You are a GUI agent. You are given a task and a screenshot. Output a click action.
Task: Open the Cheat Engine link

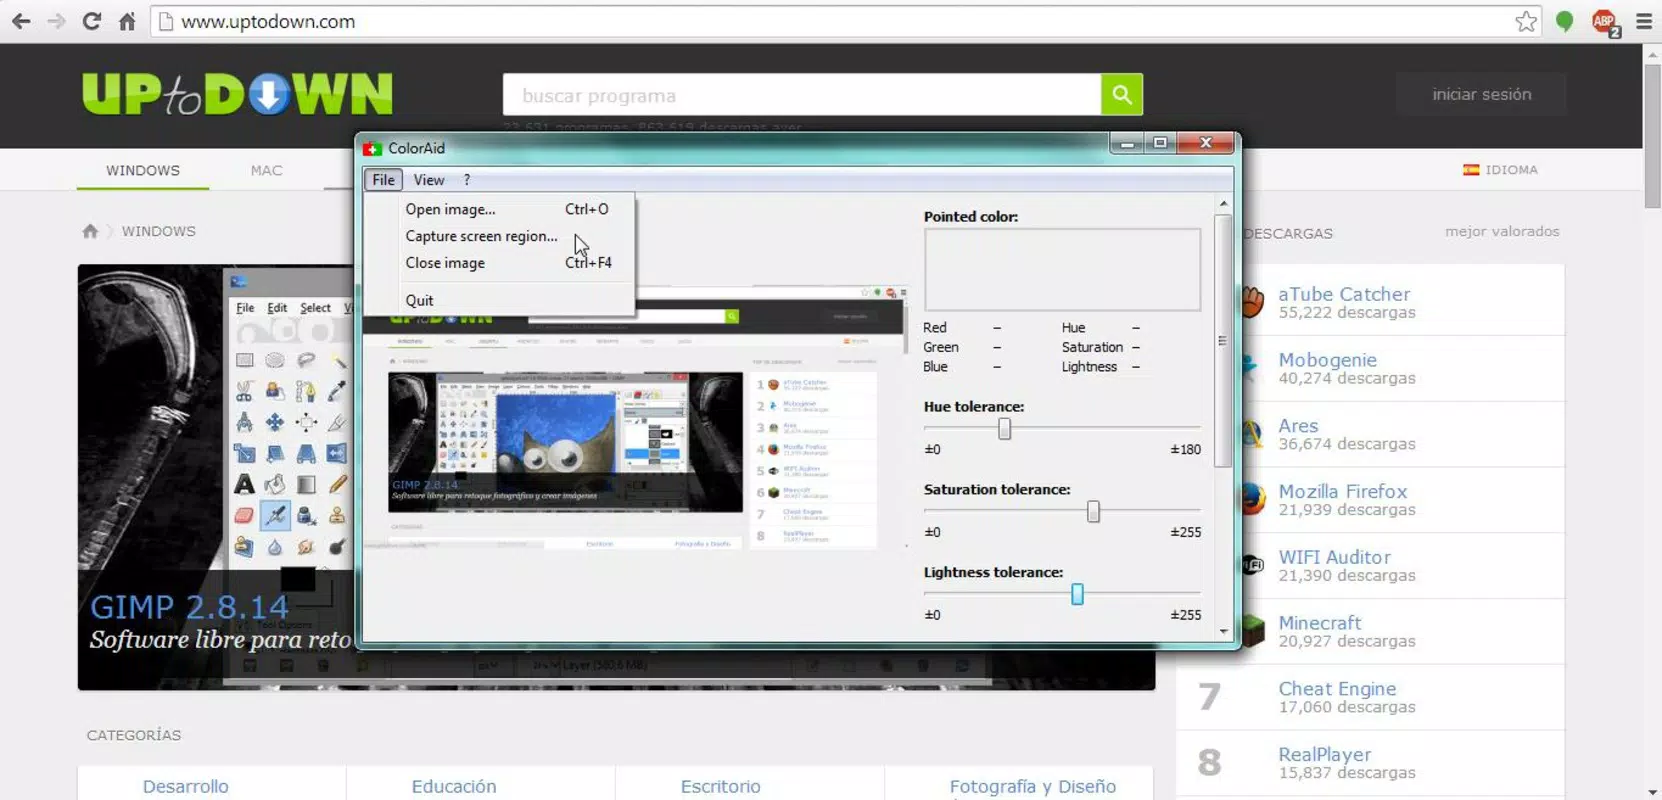click(x=1337, y=689)
